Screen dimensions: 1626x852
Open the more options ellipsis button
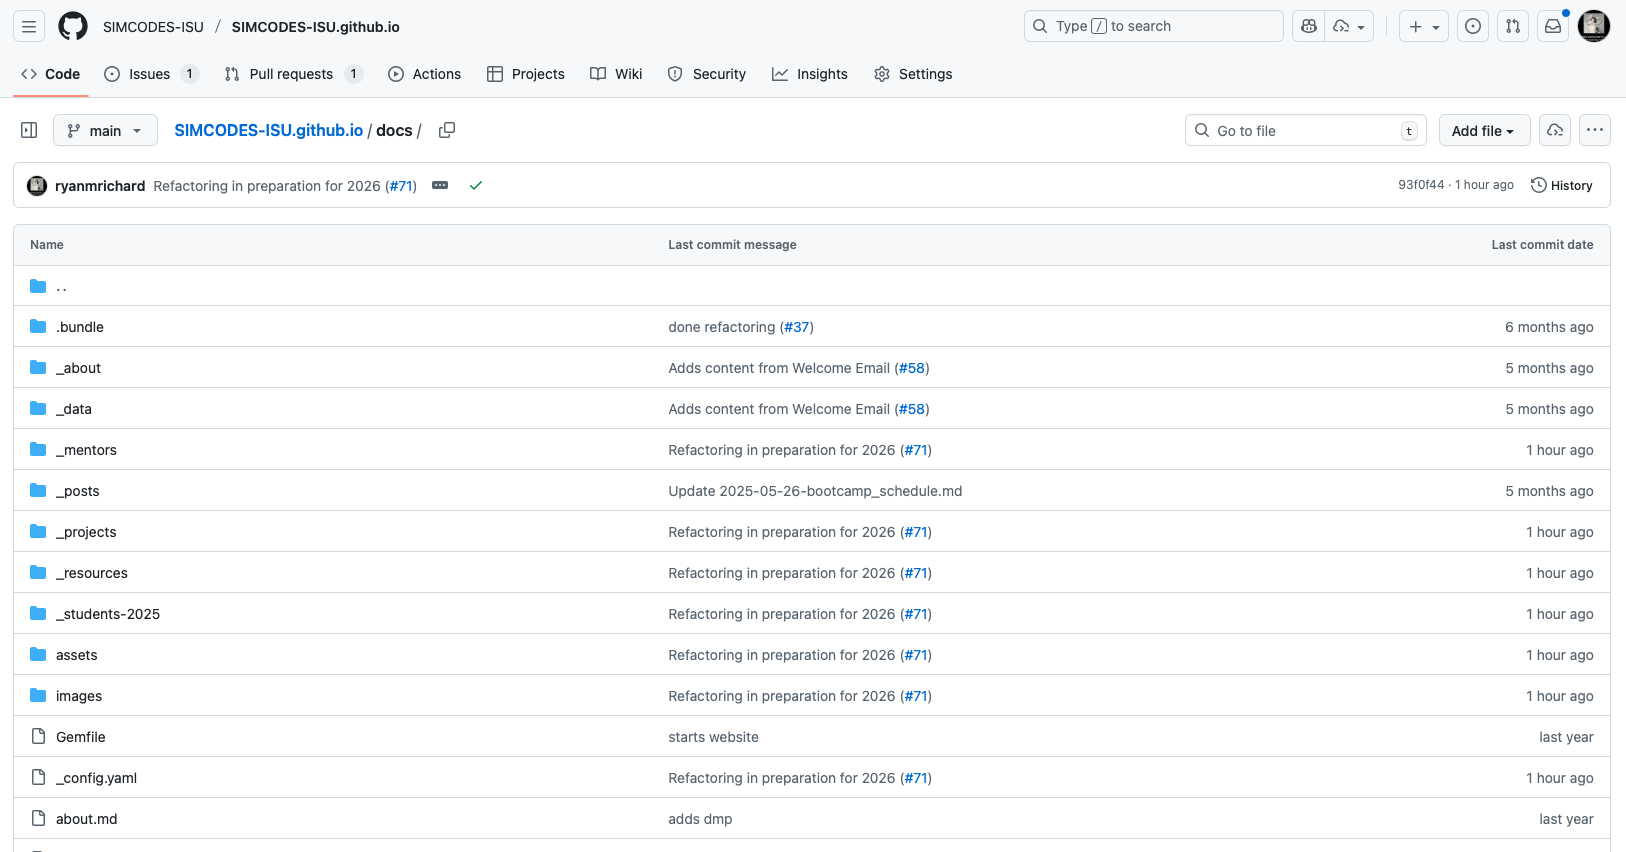(x=1594, y=130)
